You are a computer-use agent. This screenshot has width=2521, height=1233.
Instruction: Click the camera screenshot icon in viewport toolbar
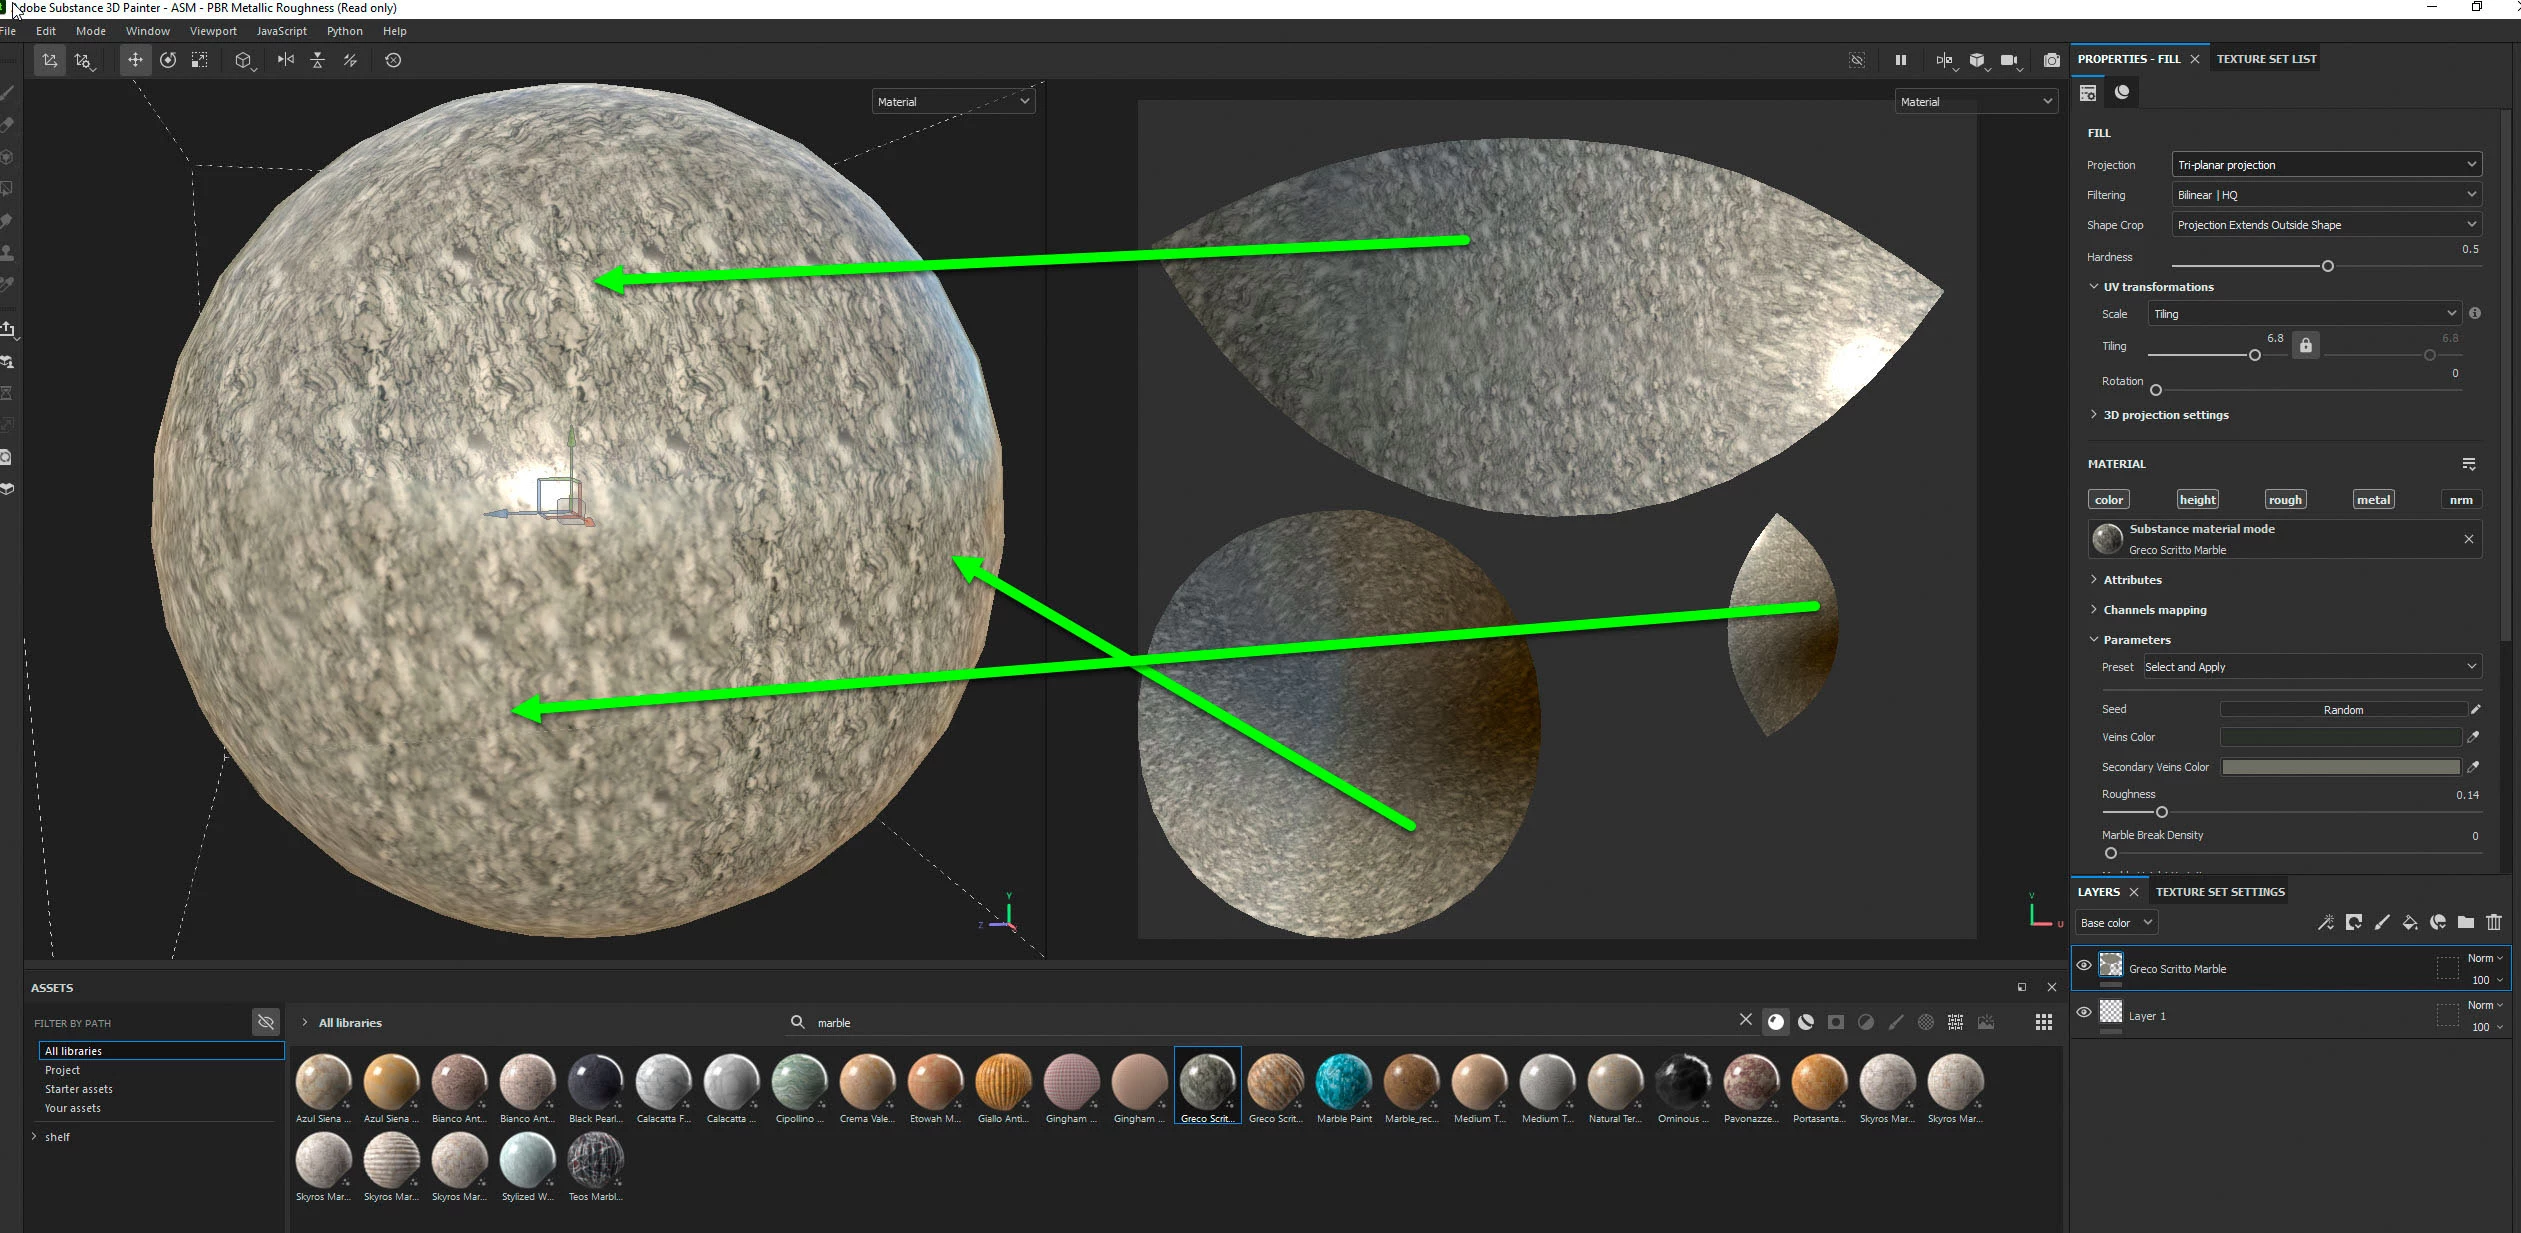[x=2051, y=60]
